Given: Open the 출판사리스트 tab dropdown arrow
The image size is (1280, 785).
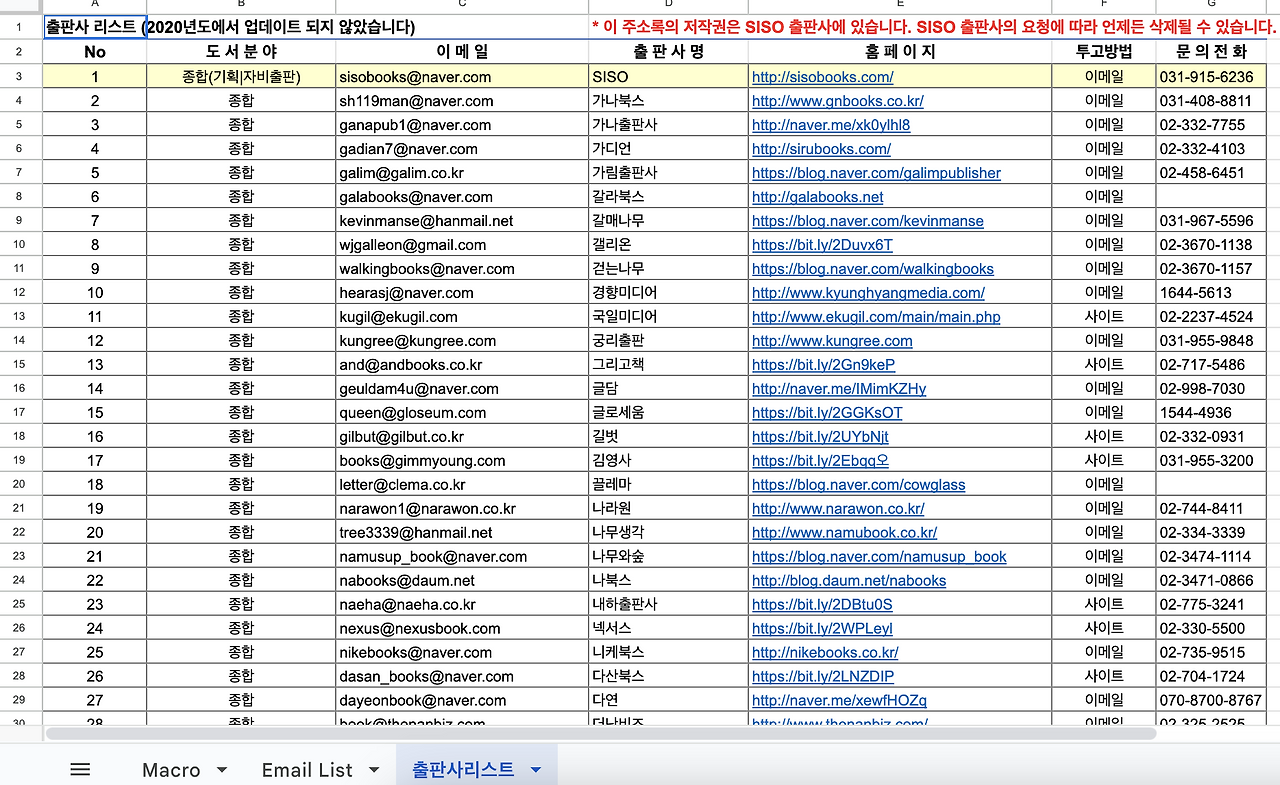Looking at the screenshot, I should click(x=536, y=770).
